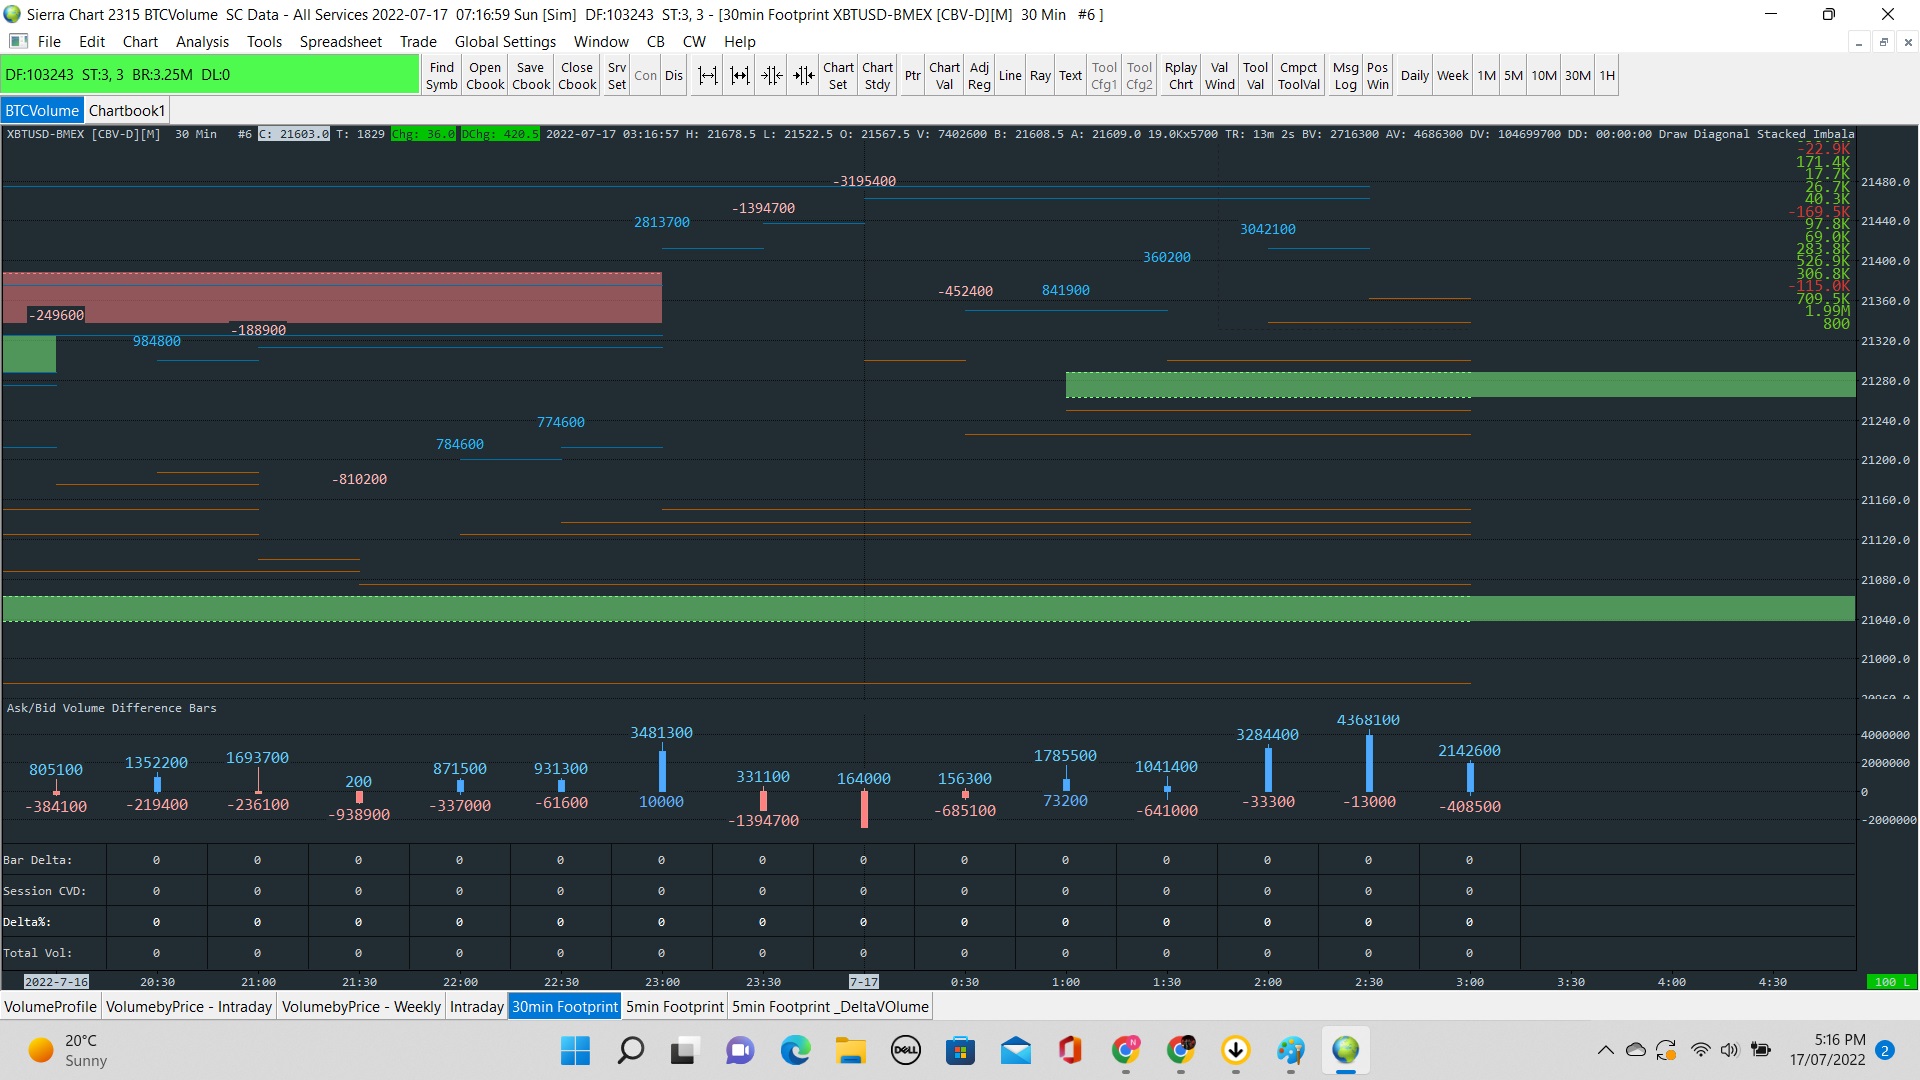Click the third bar-spacing arrows icon
The width and height of the screenshot is (1920, 1080).
771,76
